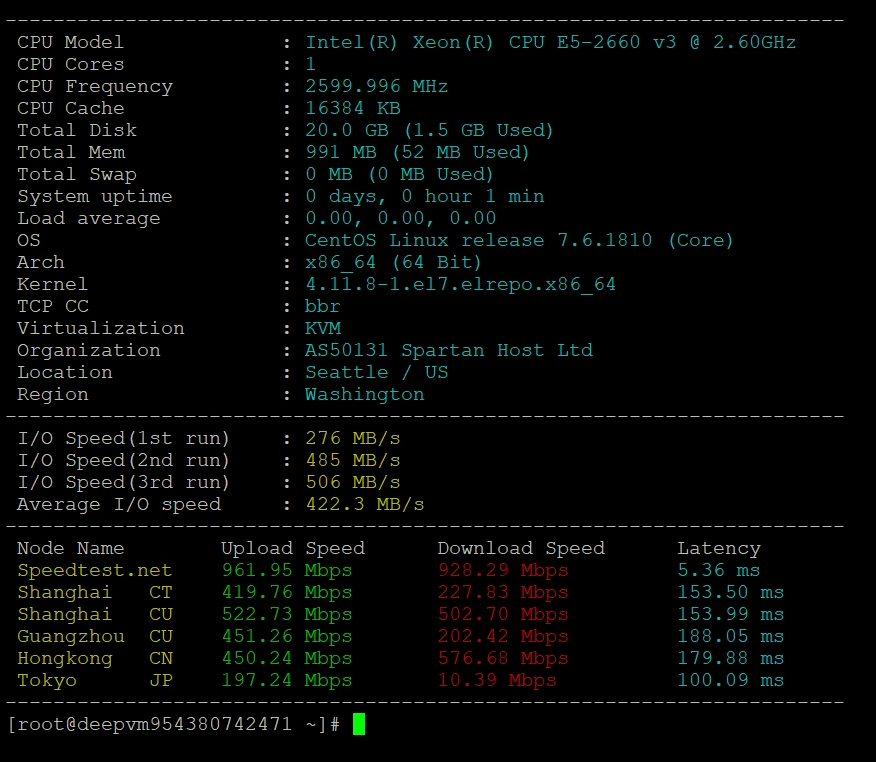
Task: Click the Latency column header
Action: point(719,549)
